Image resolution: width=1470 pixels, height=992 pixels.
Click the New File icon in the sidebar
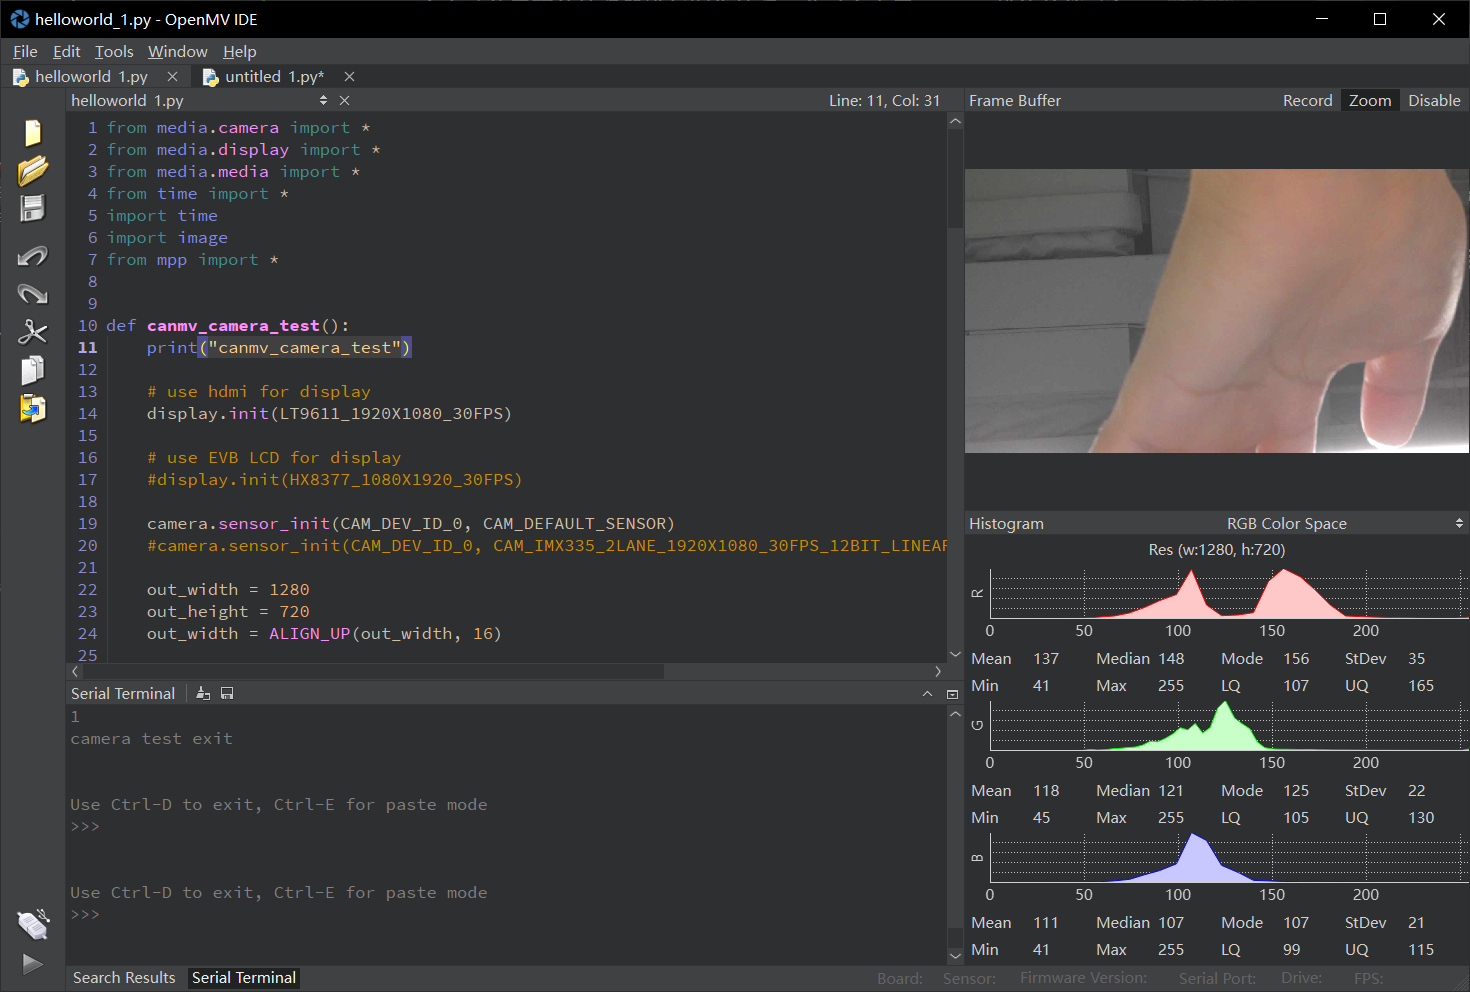(33, 133)
